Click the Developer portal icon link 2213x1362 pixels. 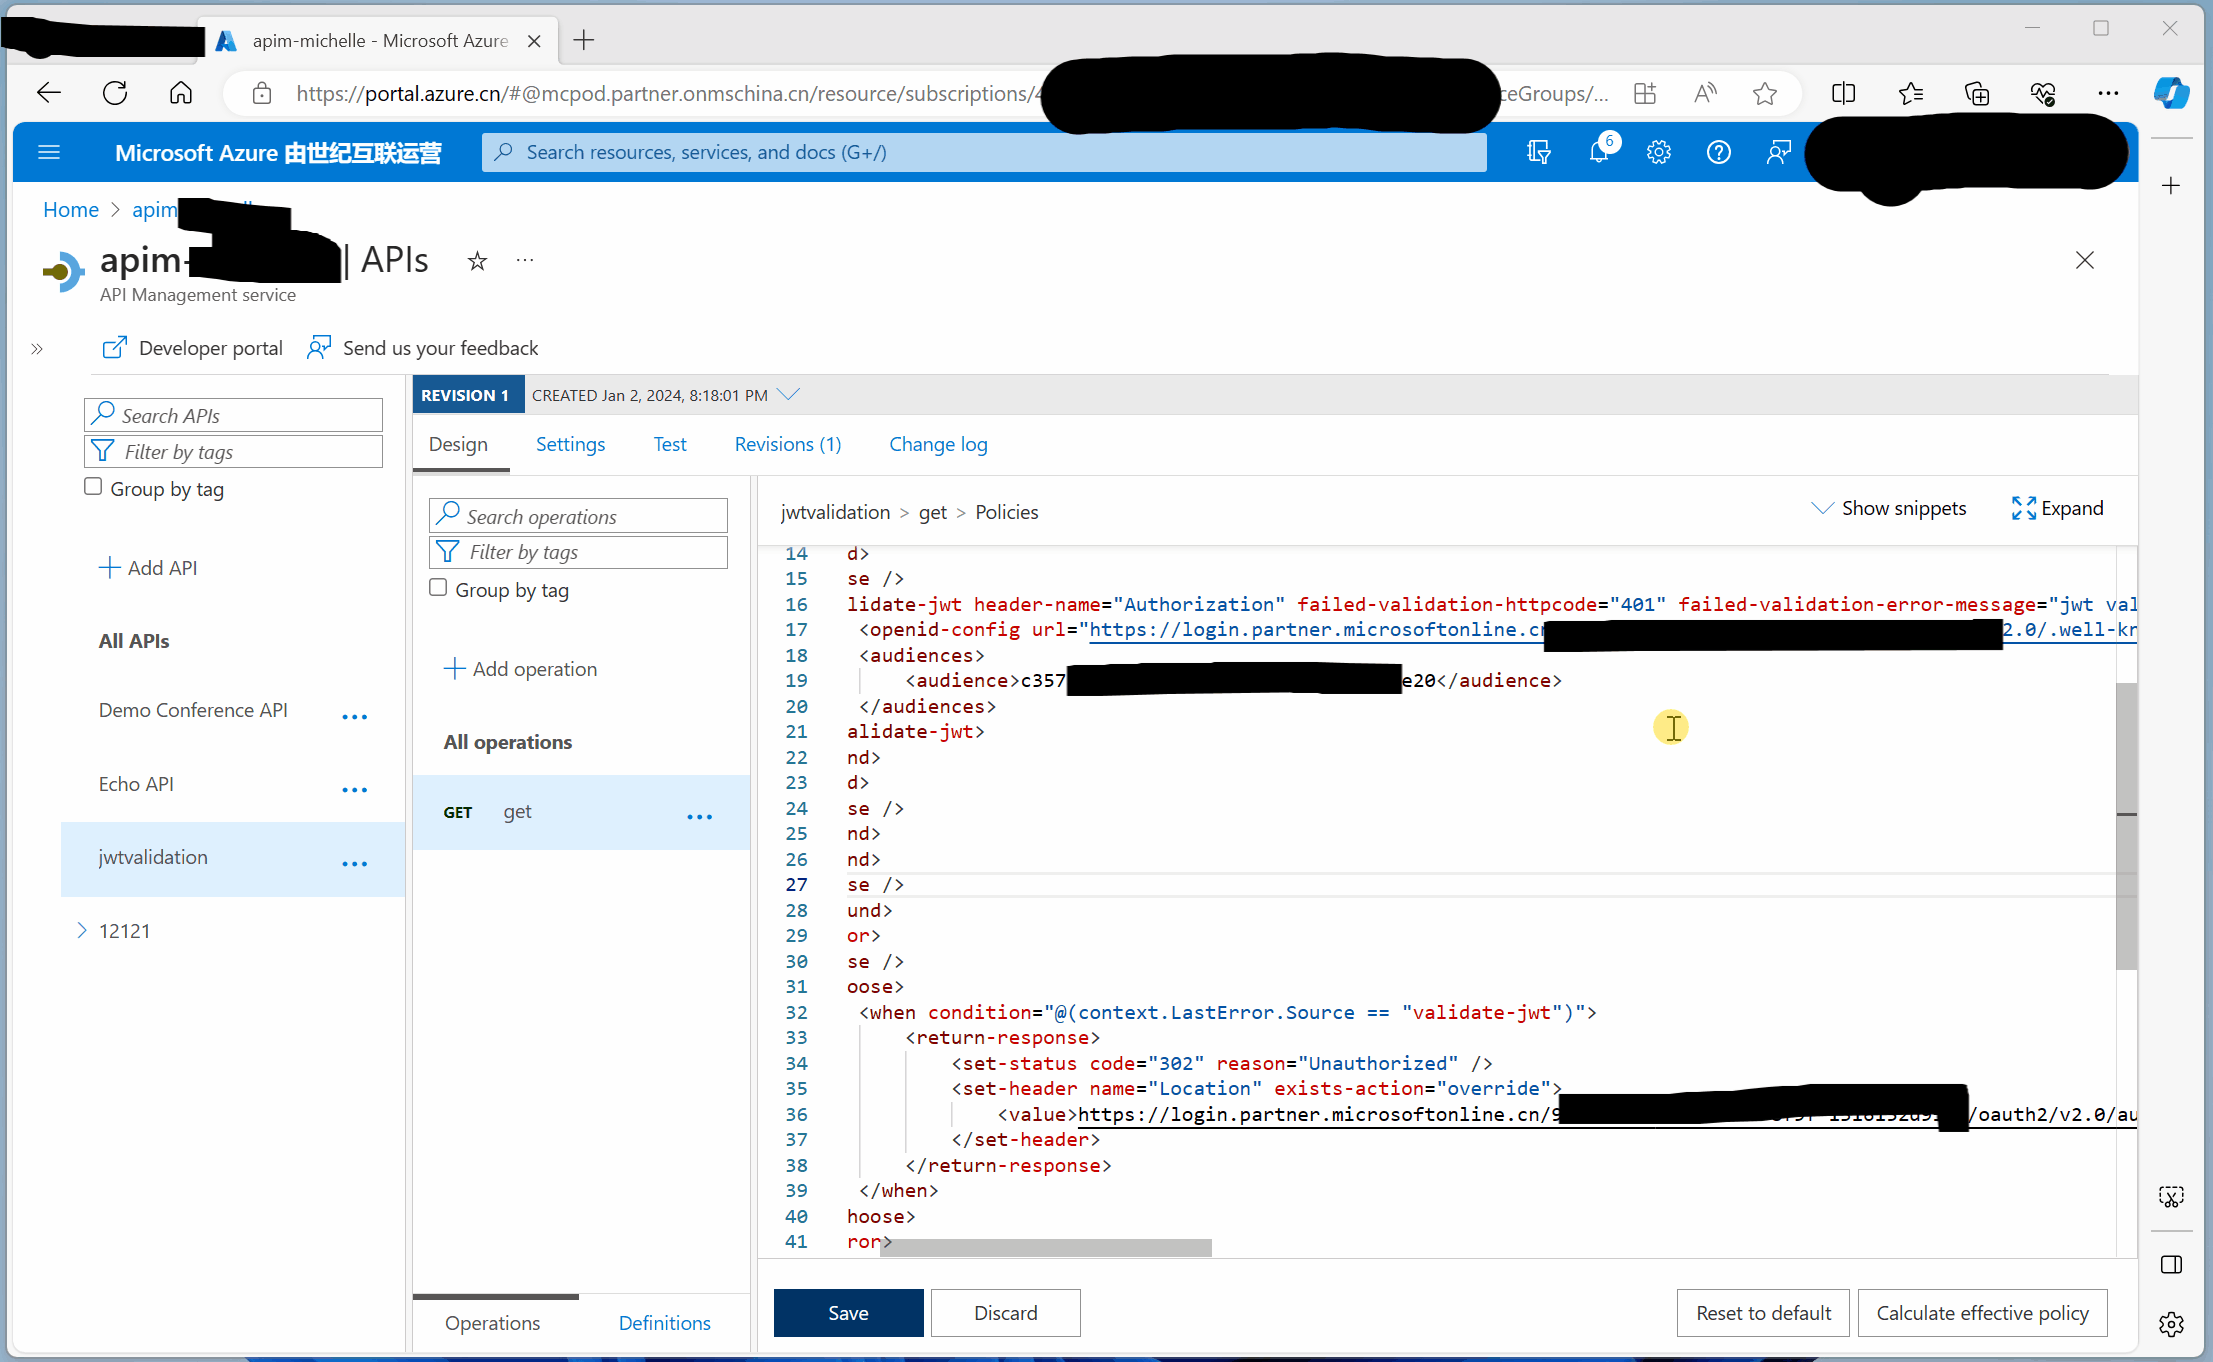tap(188, 346)
